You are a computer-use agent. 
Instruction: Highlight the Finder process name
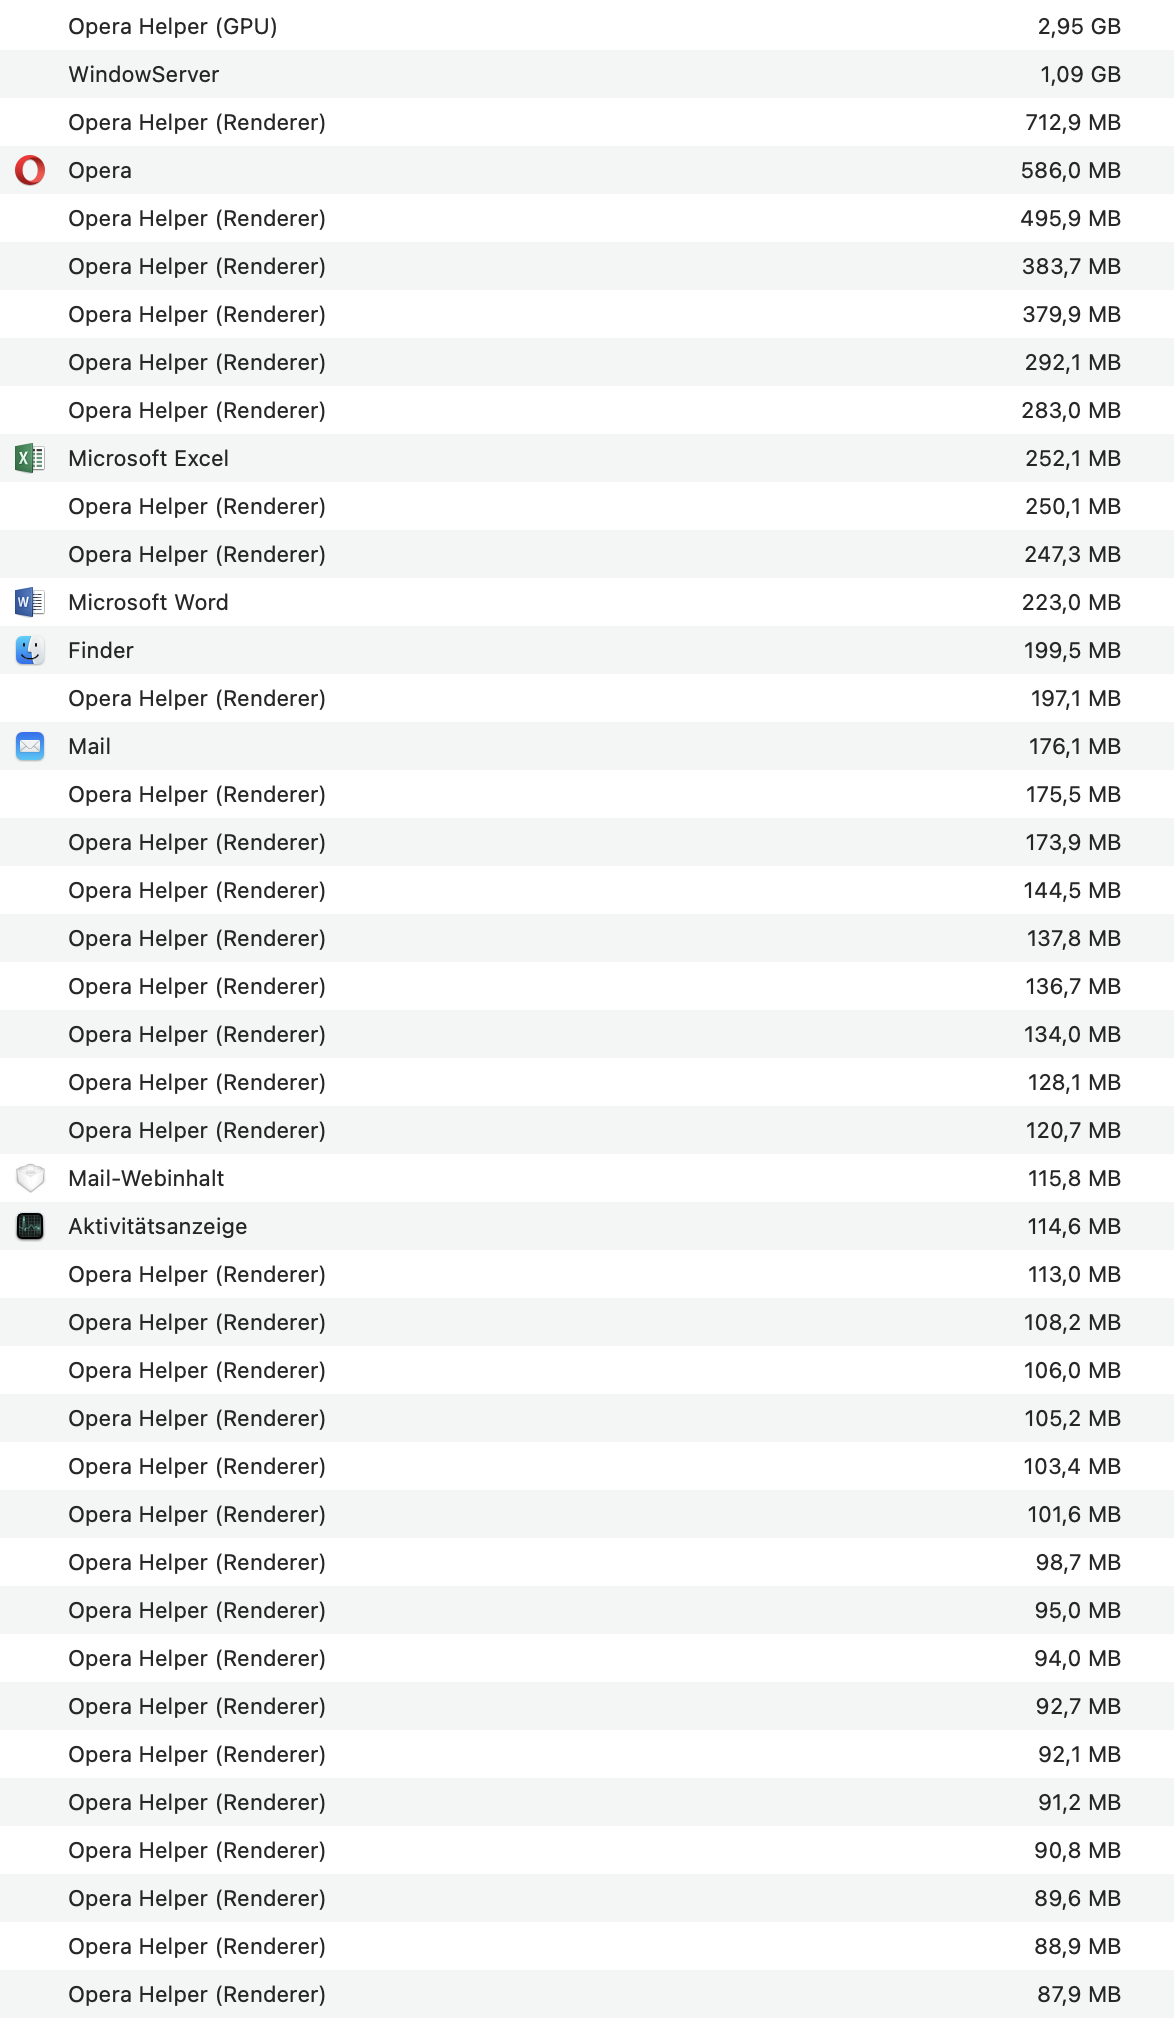click(x=100, y=650)
